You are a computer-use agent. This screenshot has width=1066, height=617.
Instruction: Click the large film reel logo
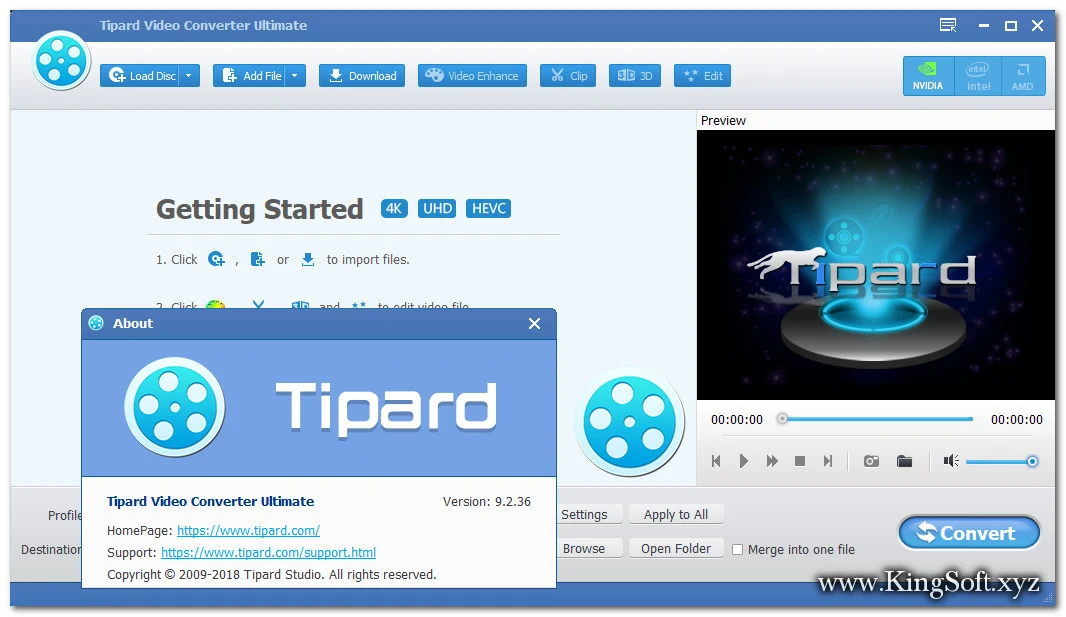[x=630, y=423]
